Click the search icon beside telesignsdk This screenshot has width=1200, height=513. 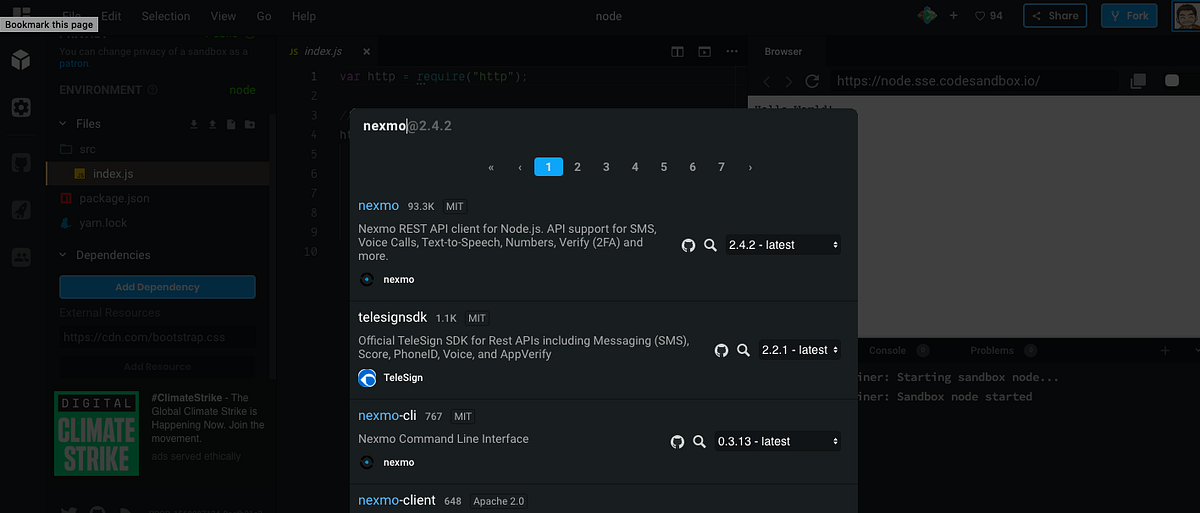tap(744, 350)
